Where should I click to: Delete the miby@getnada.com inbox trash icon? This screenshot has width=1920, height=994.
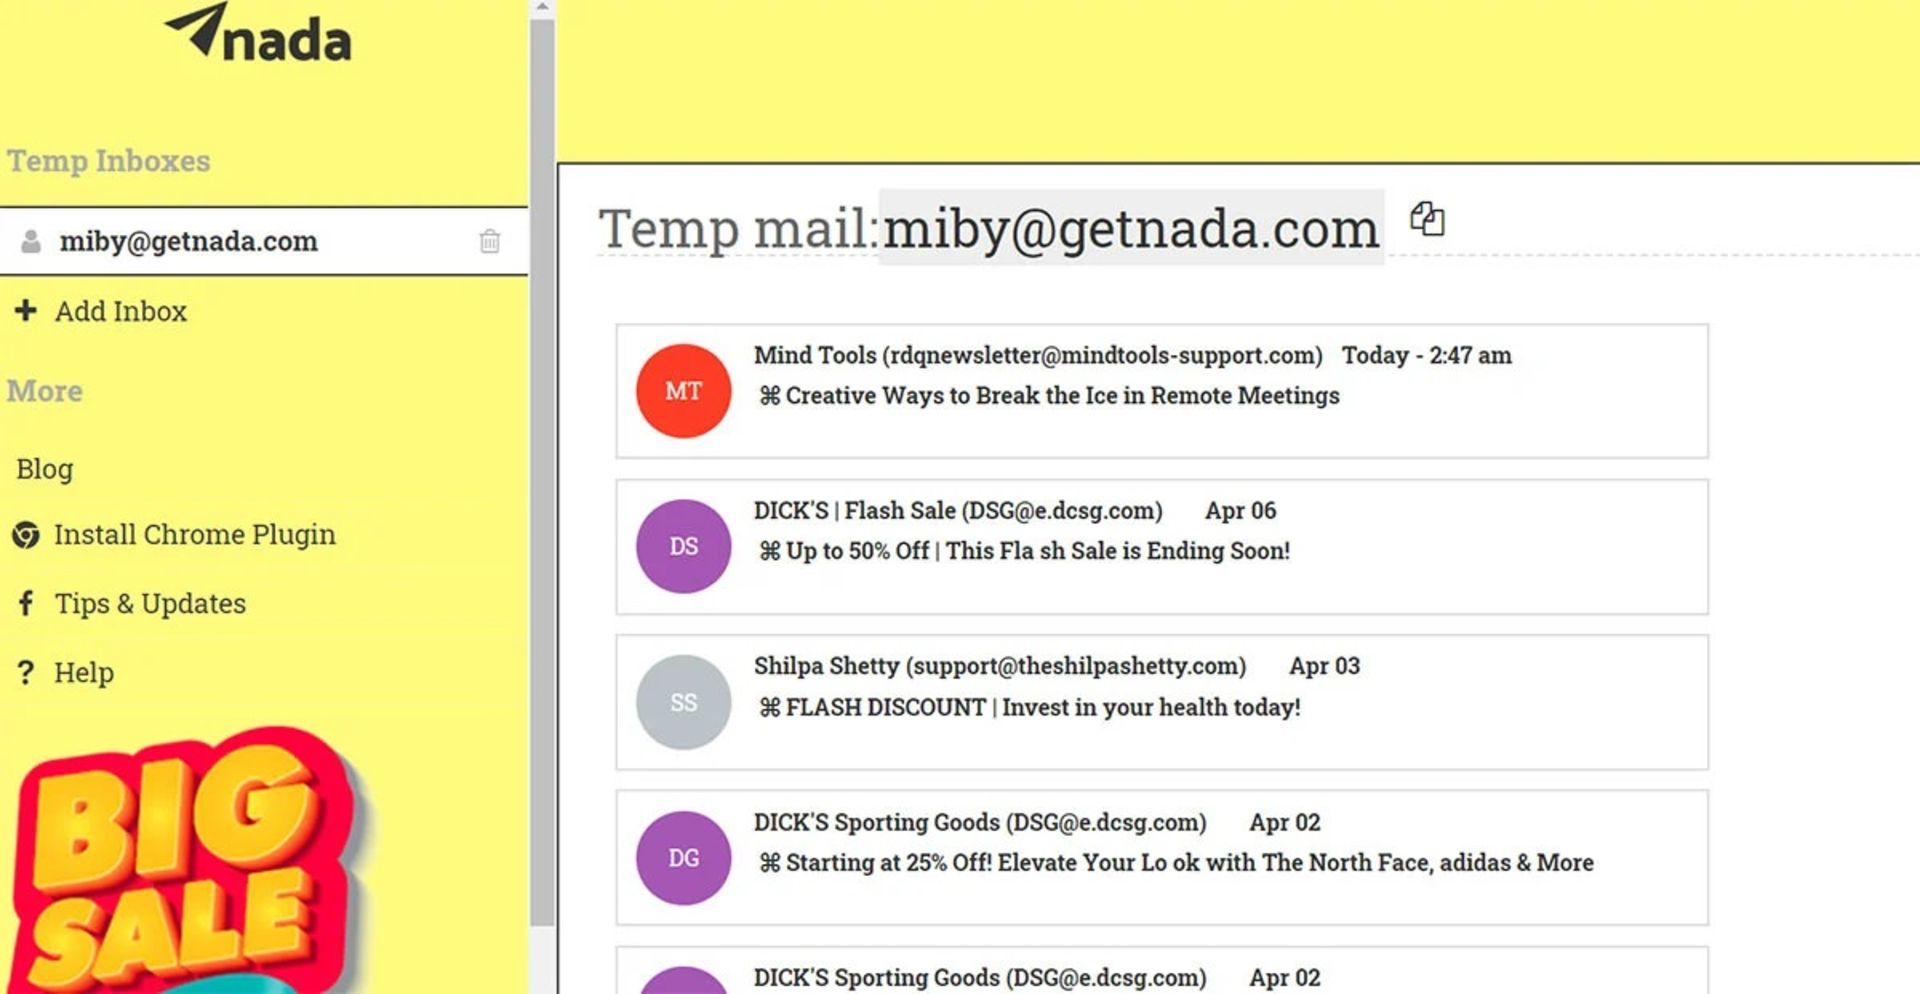[x=489, y=241]
